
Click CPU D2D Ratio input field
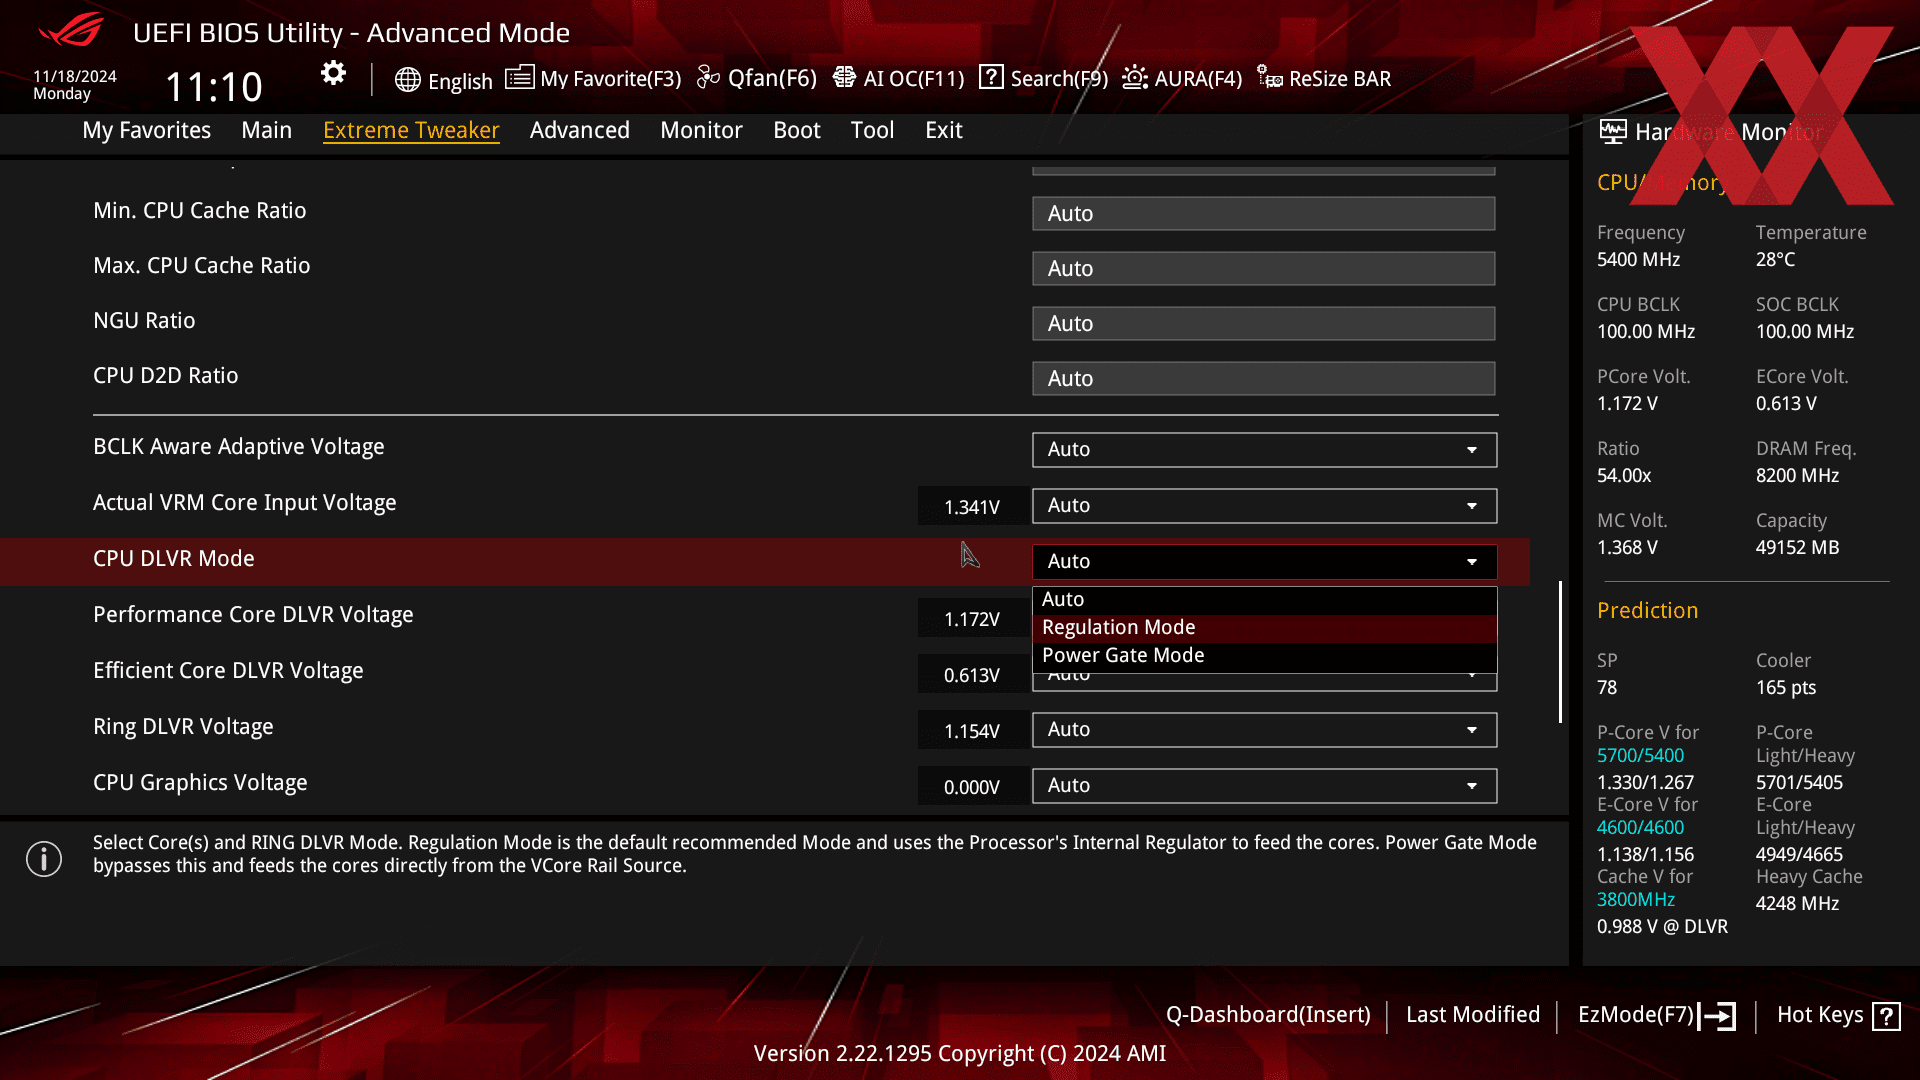pos(1264,378)
